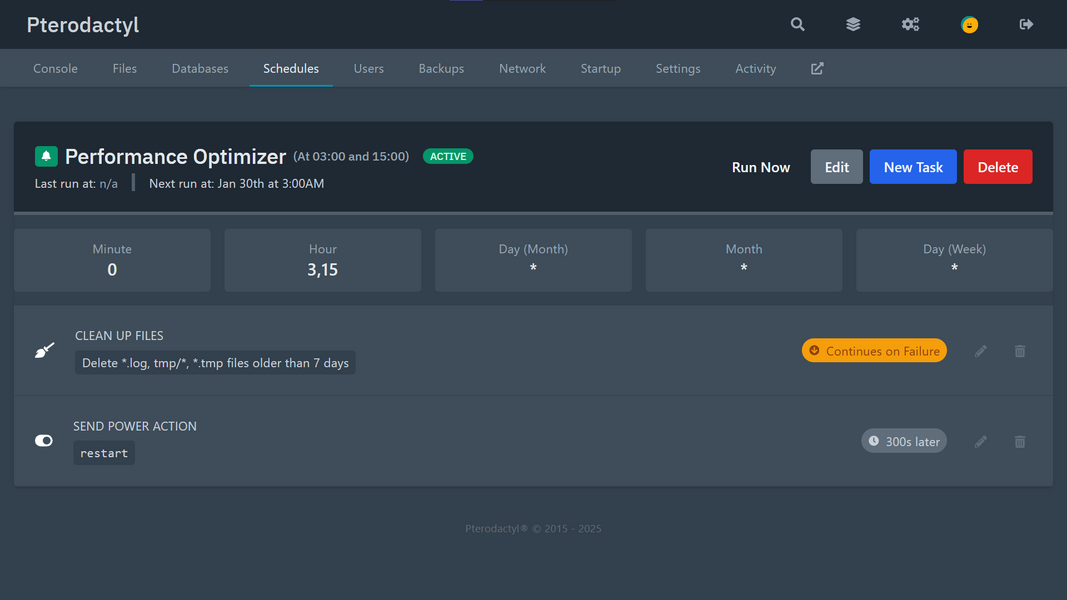Click the Run Now button
The height and width of the screenshot is (600, 1067).
click(761, 167)
